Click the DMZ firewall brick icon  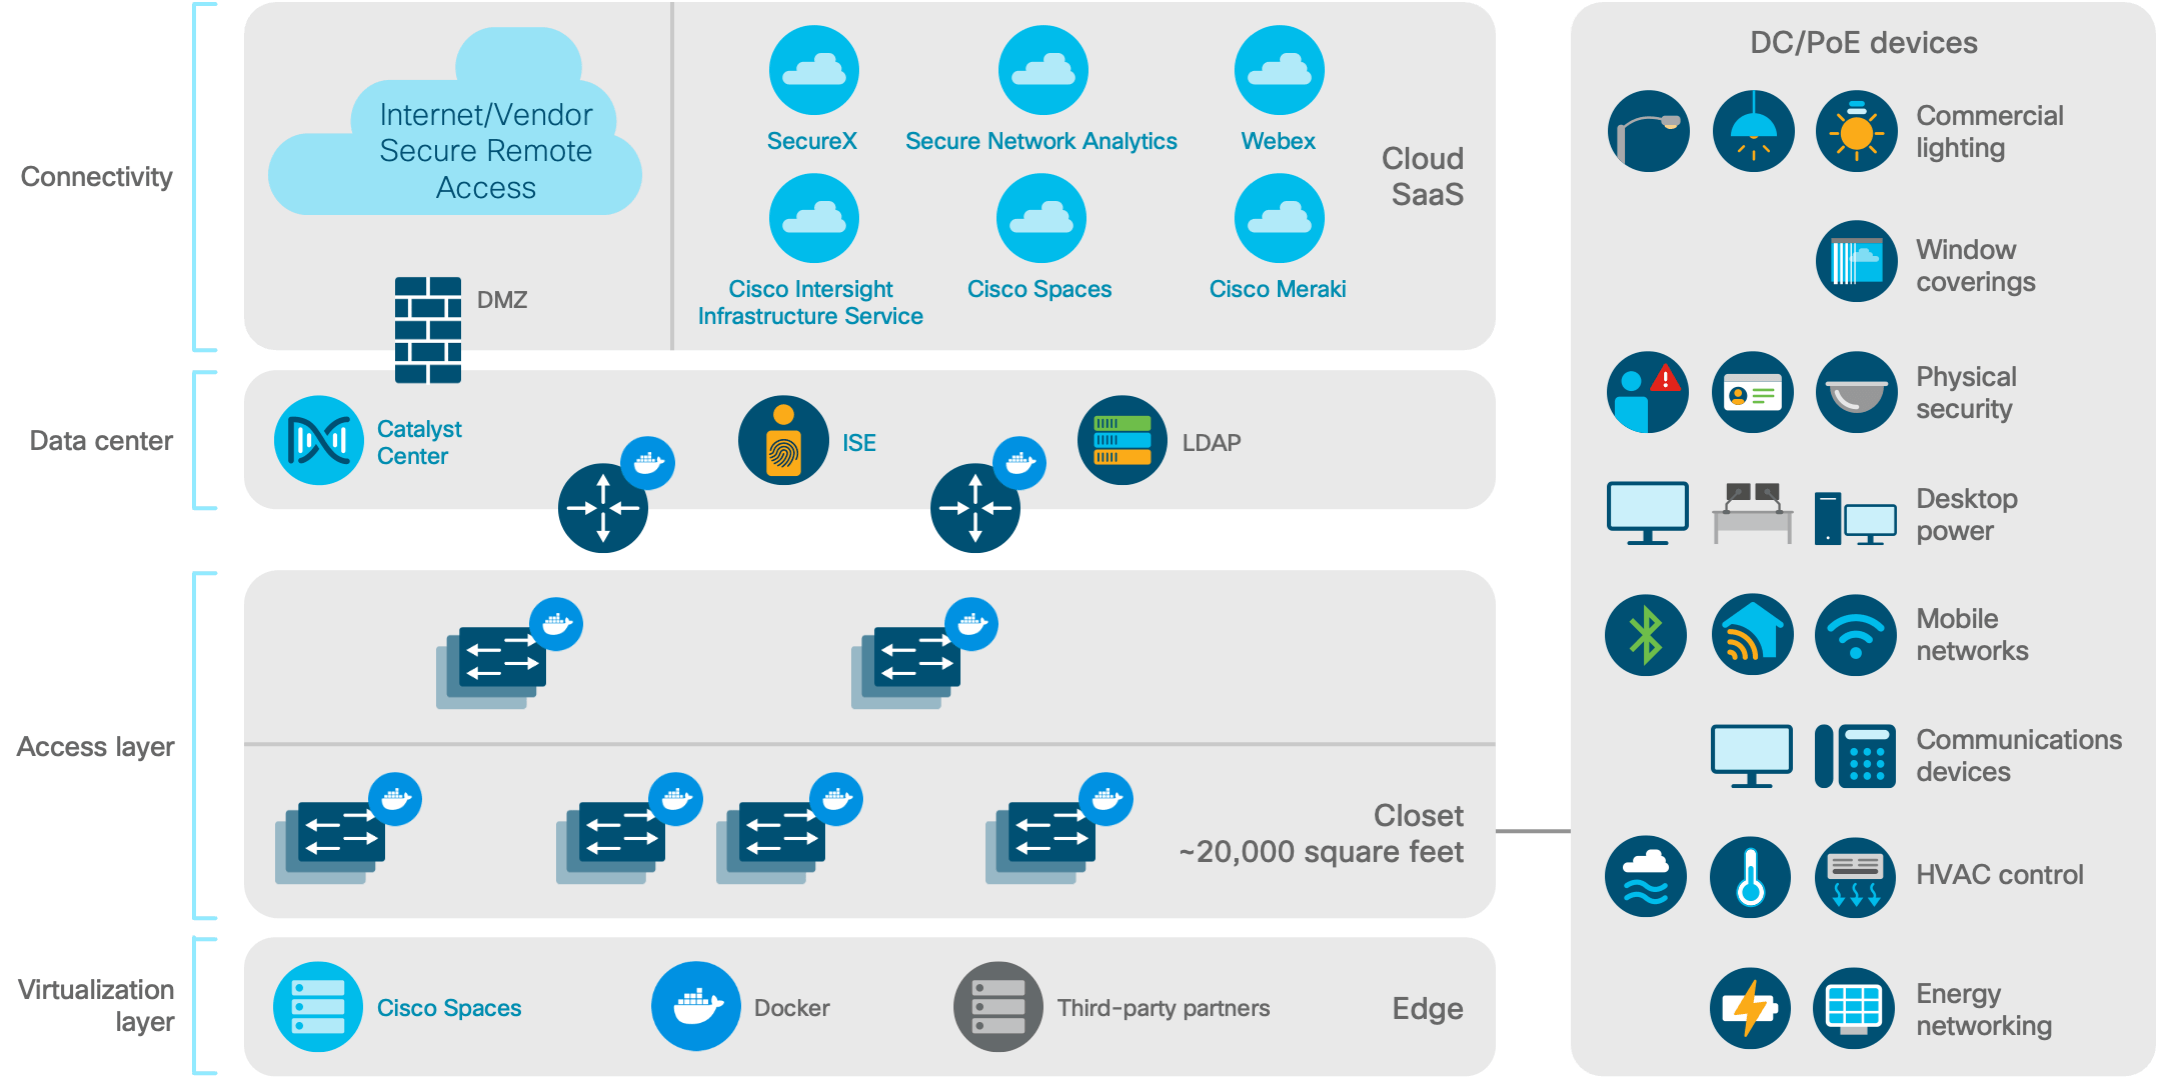tap(428, 330)
